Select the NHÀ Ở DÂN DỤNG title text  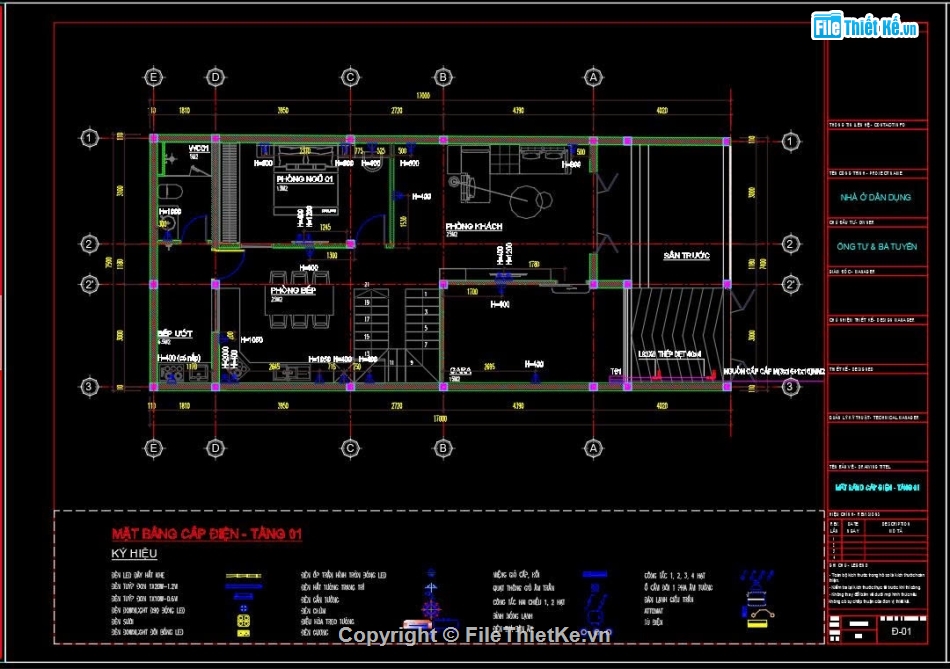(874, 198)
